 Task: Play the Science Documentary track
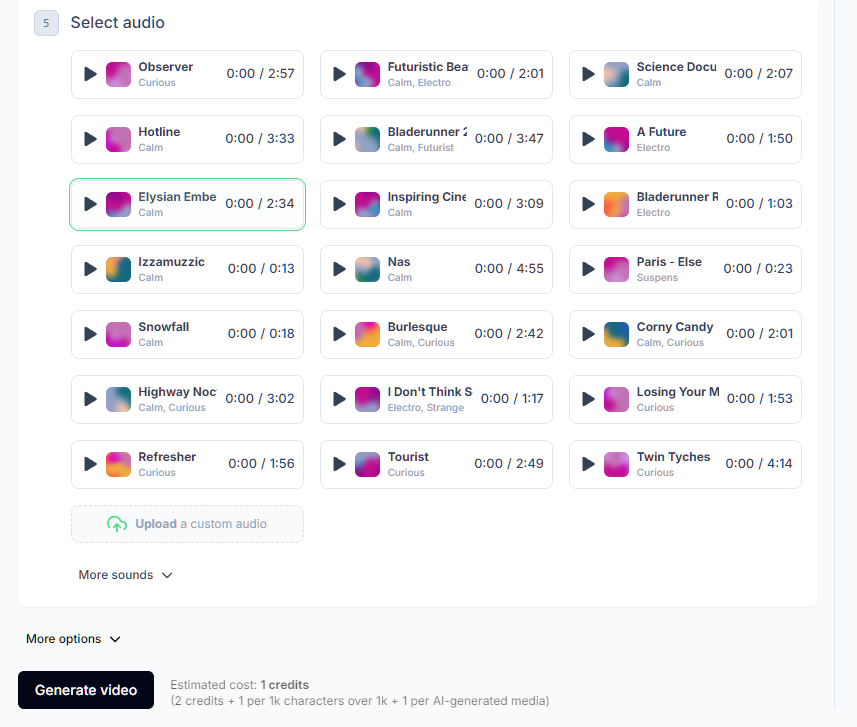[588, 74]
